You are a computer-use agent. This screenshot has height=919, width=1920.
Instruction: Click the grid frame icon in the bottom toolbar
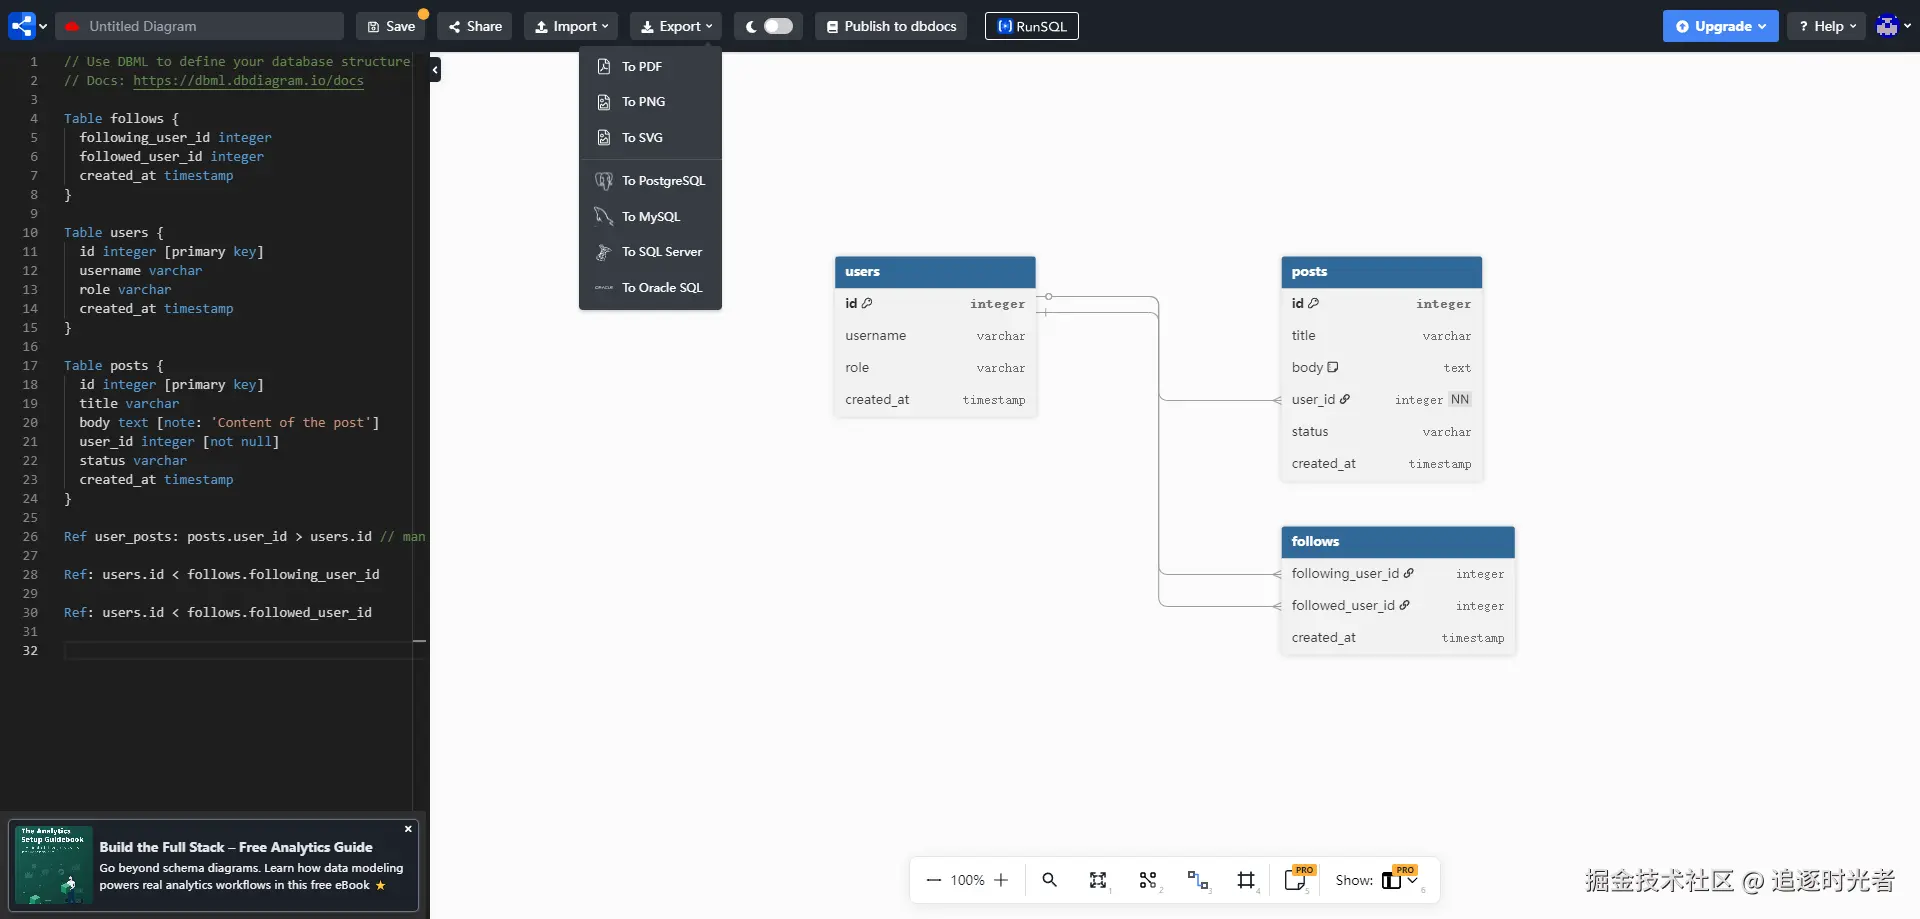click(x=1246, y=880)
